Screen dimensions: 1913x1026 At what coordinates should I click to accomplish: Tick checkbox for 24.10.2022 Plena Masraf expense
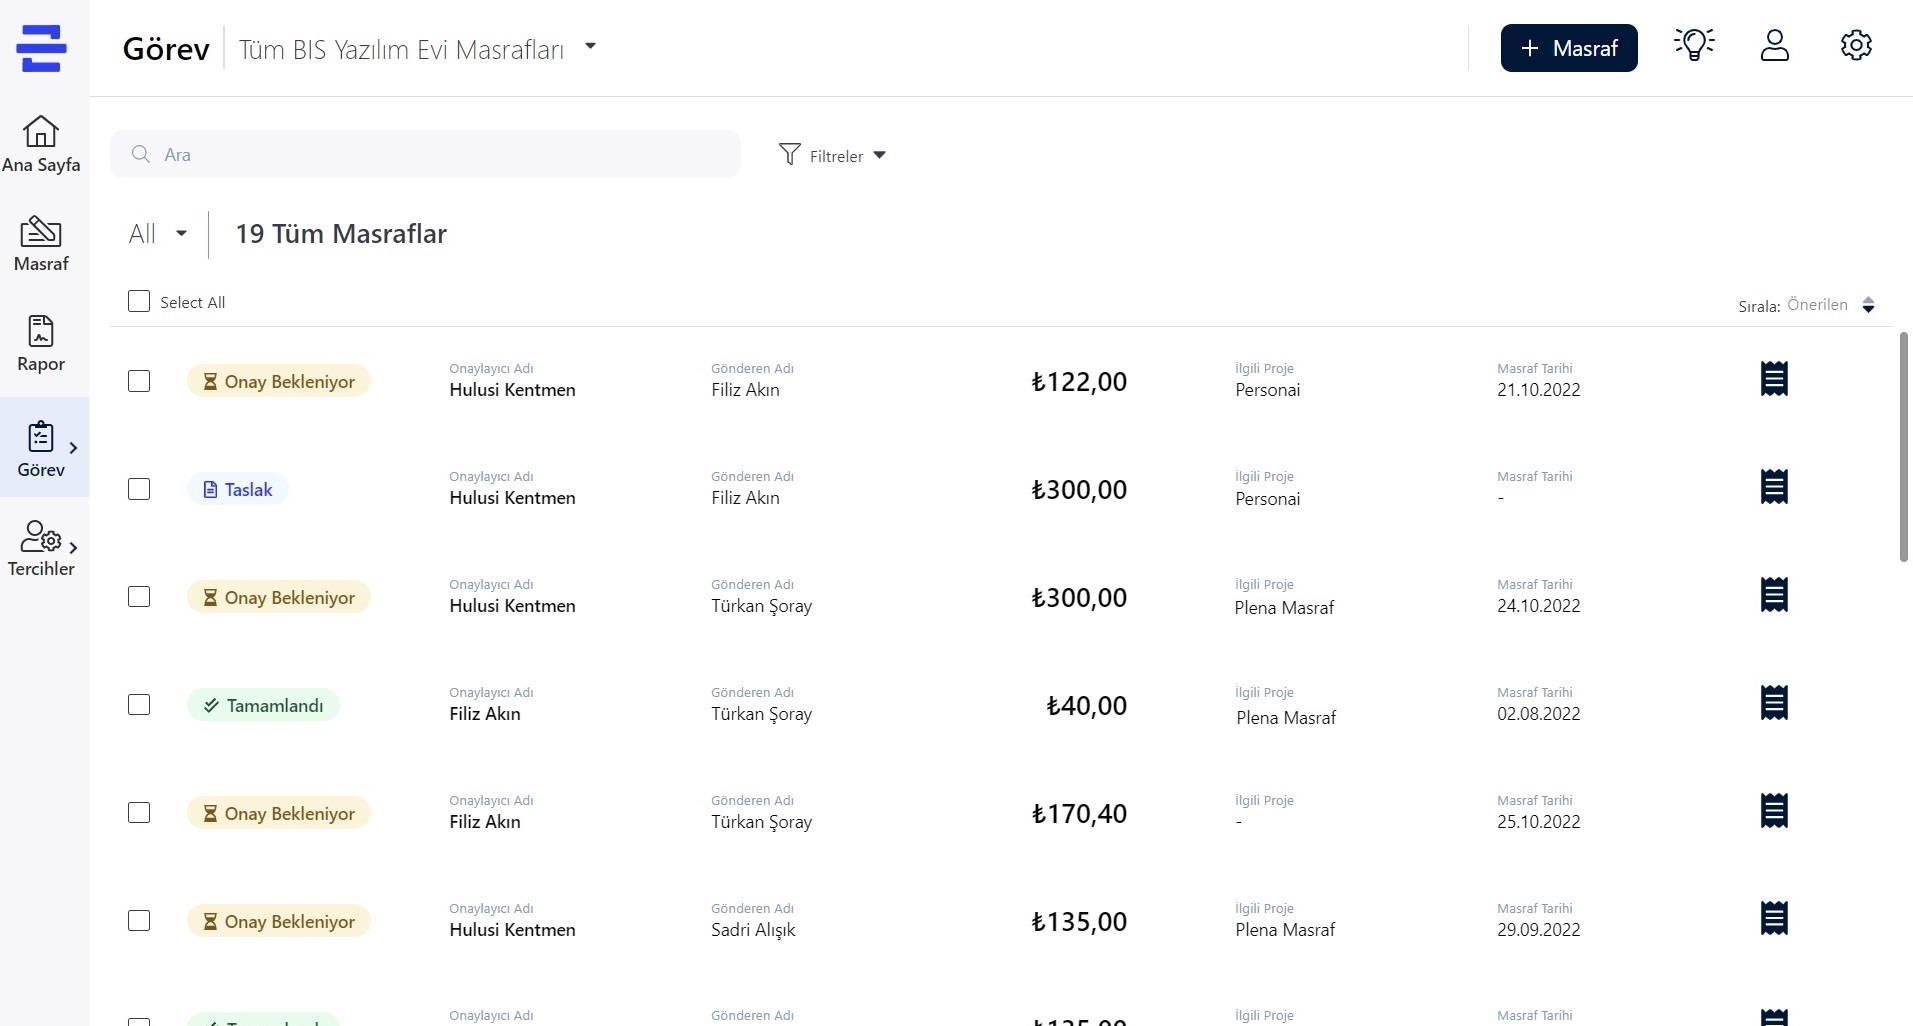(x=139, y=597)
